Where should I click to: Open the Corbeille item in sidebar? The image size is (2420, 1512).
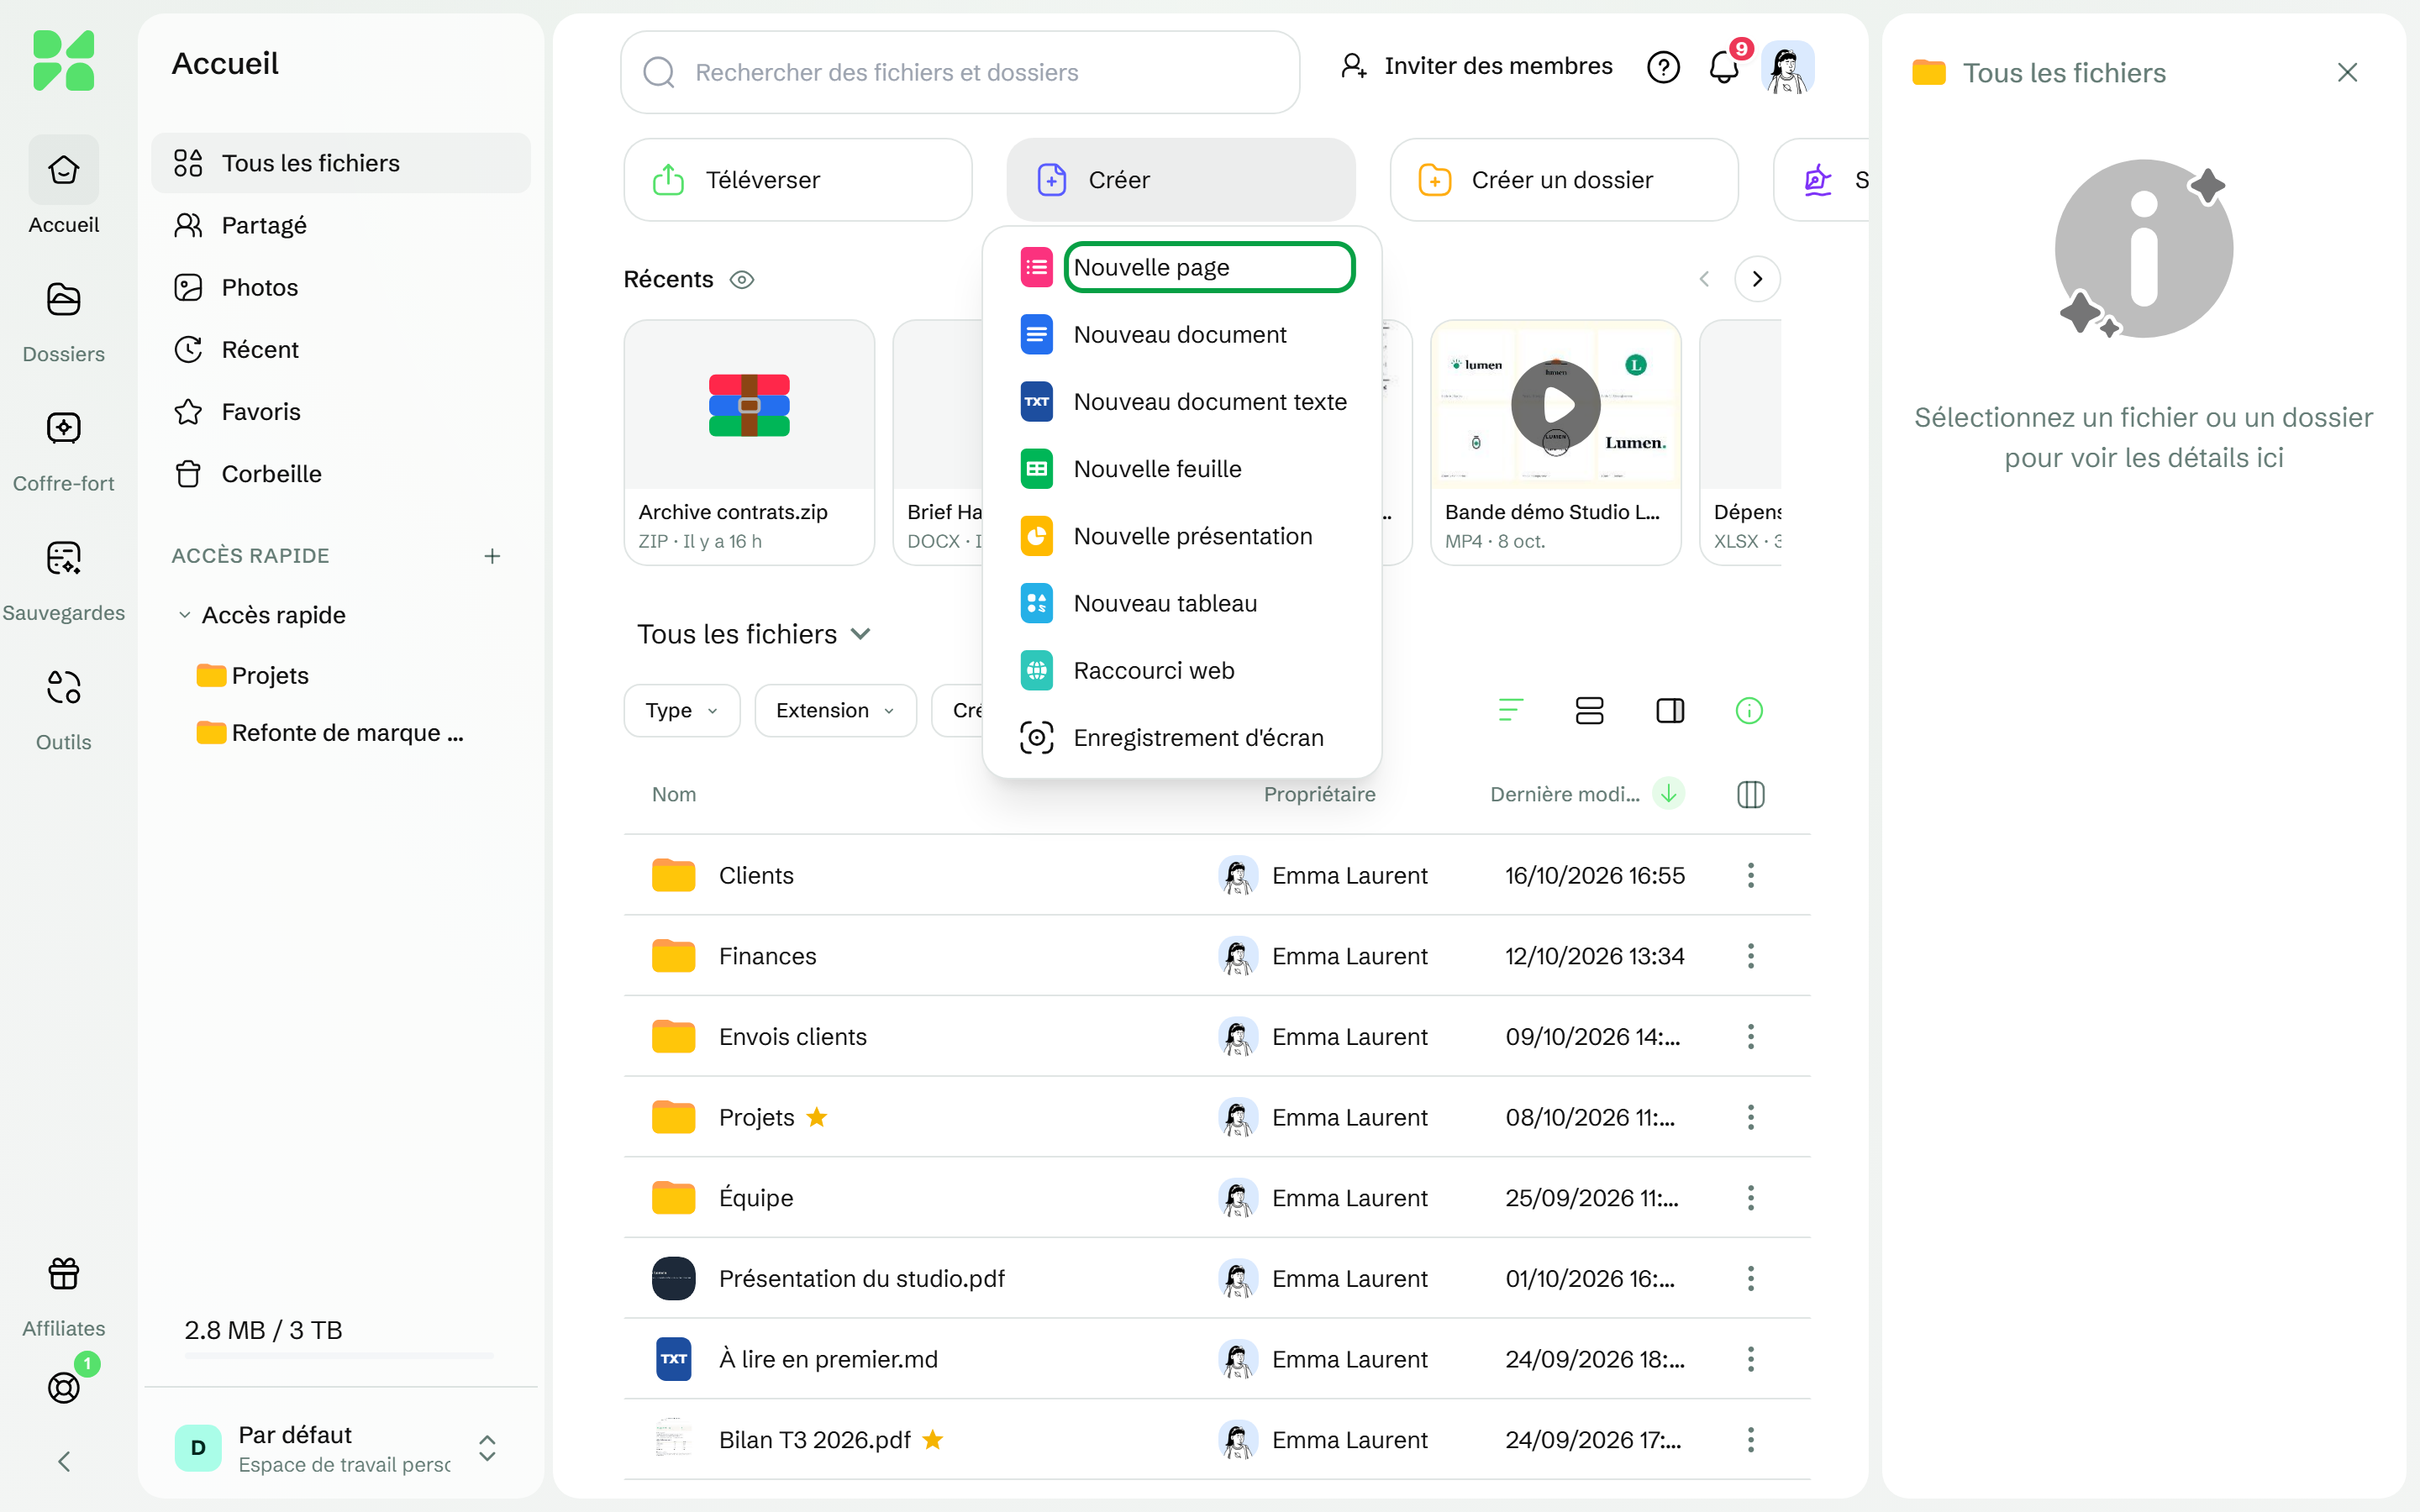pyautogui.click(x=341, y=474)
